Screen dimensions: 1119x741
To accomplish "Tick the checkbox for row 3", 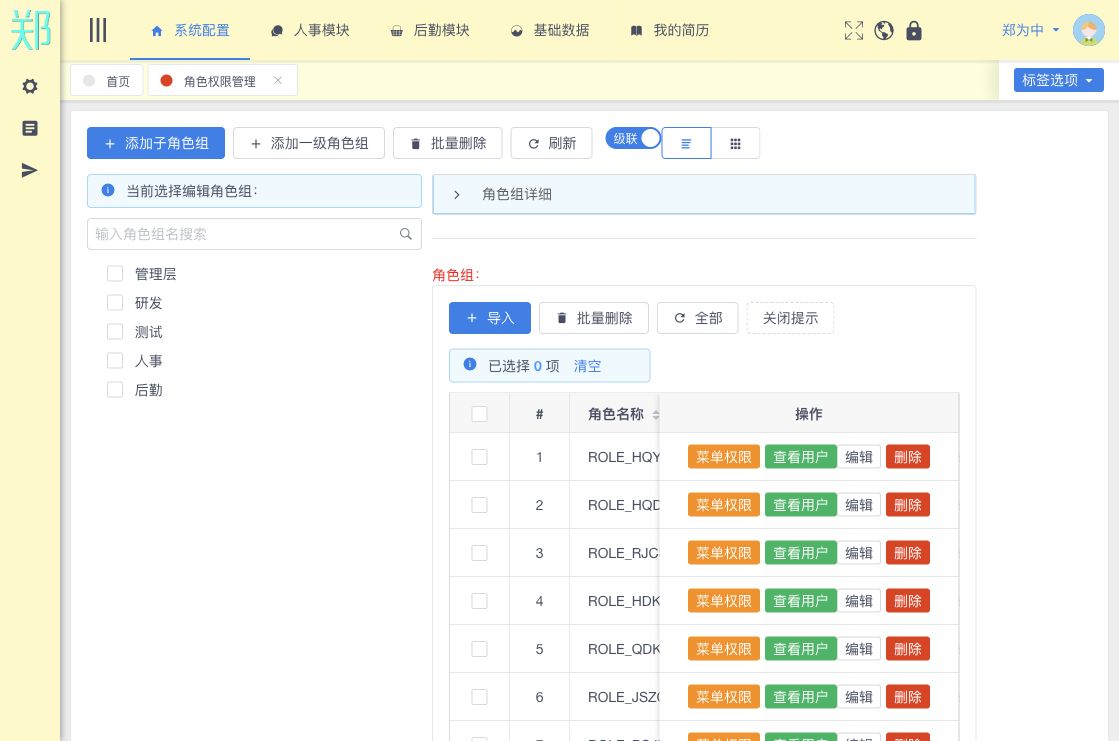I will 480,553.
